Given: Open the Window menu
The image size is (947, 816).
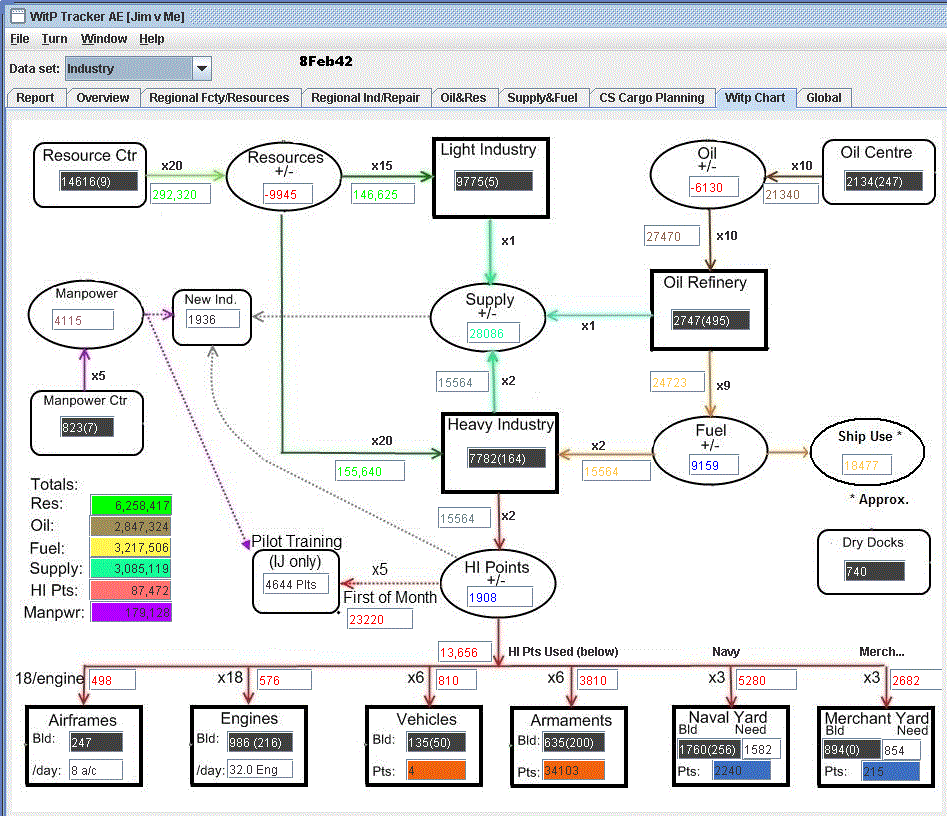Looking at the screenshot, I should (x=104, y=39).
